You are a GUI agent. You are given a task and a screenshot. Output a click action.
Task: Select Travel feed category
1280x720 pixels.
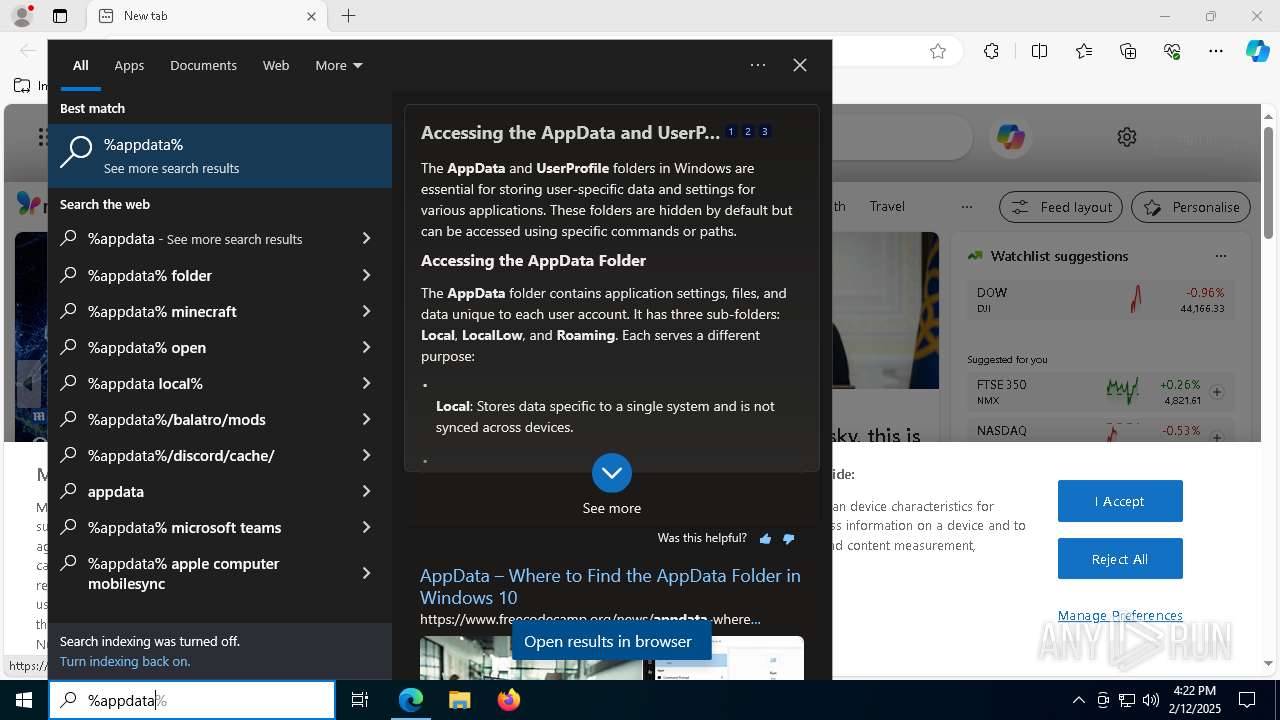(x=887, y=206)
